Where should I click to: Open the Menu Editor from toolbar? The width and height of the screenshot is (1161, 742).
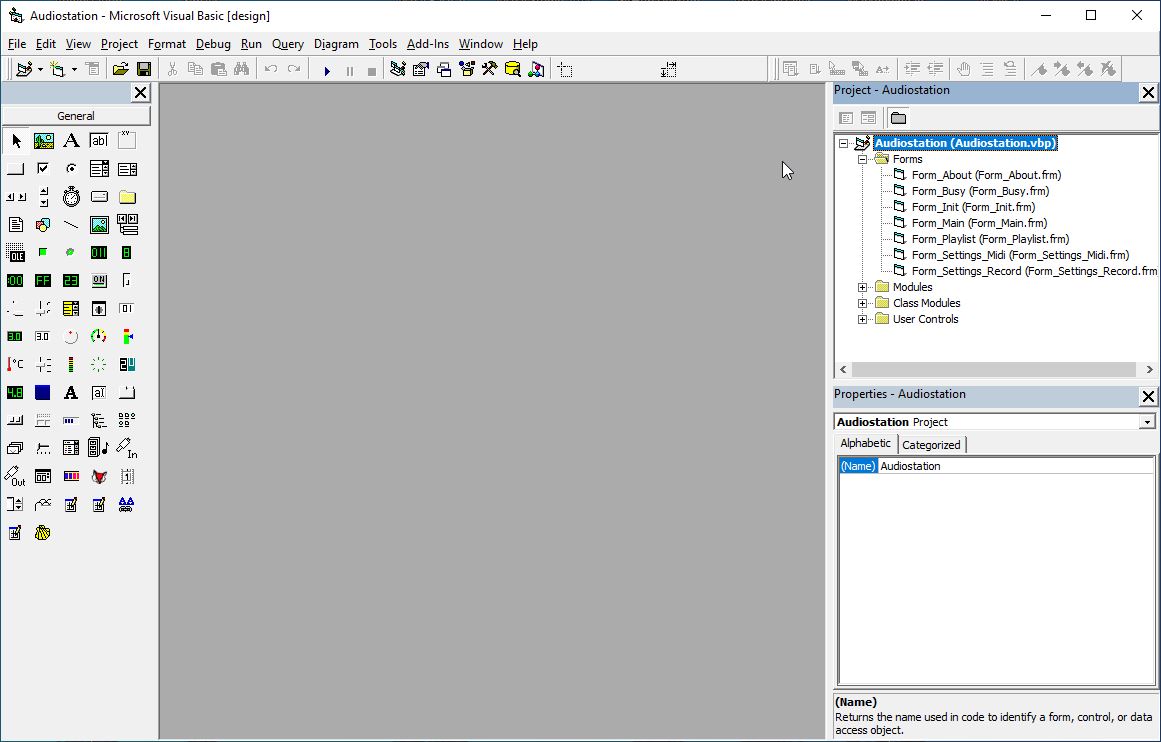pos(93,70)
